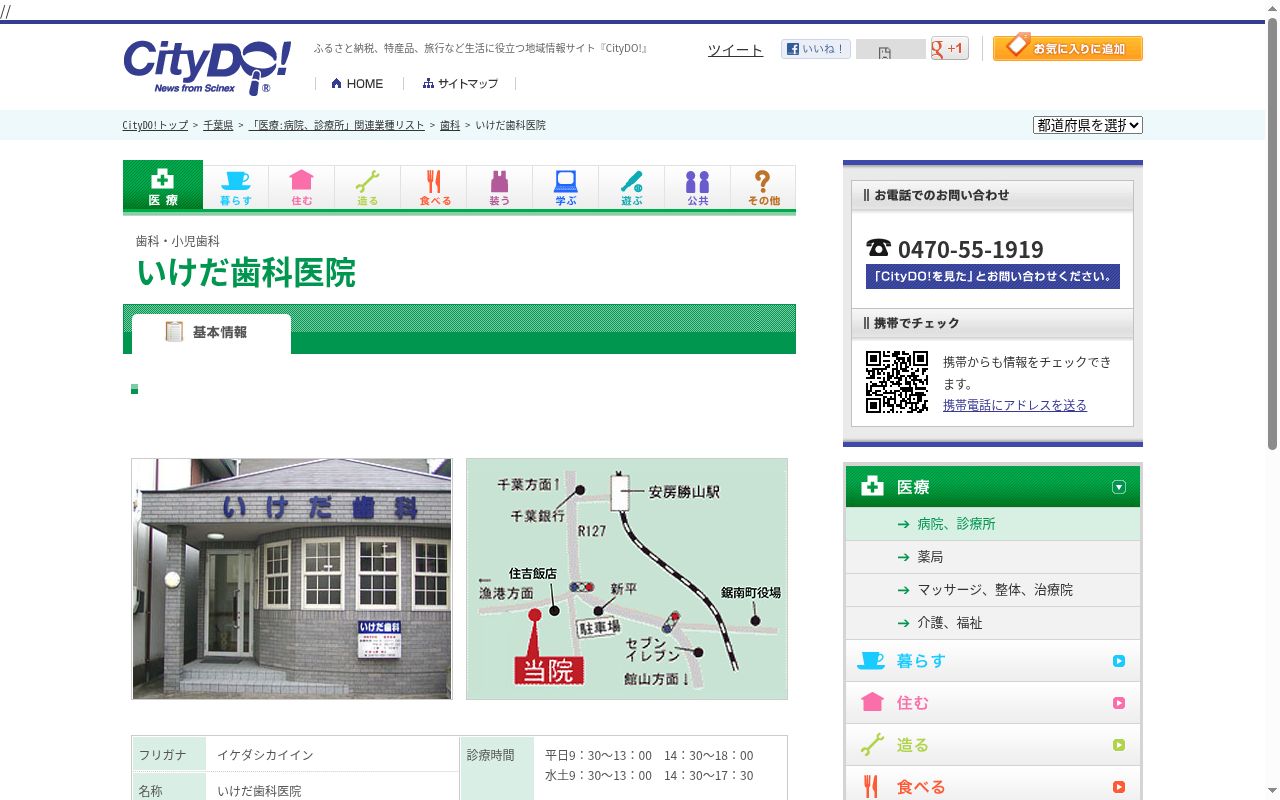
Task: Click the access map image
Action: (x=627, y=579)
